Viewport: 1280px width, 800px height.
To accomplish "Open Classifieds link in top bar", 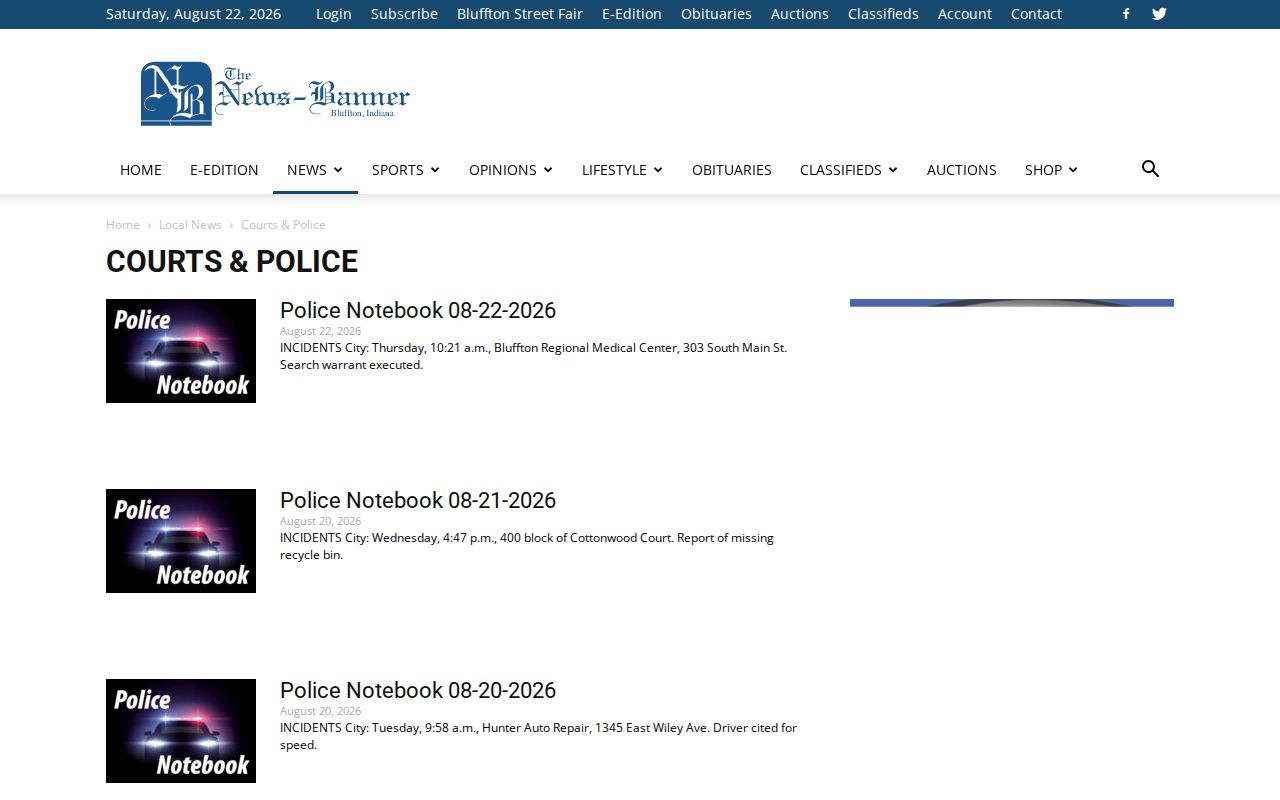I will 883,14.
